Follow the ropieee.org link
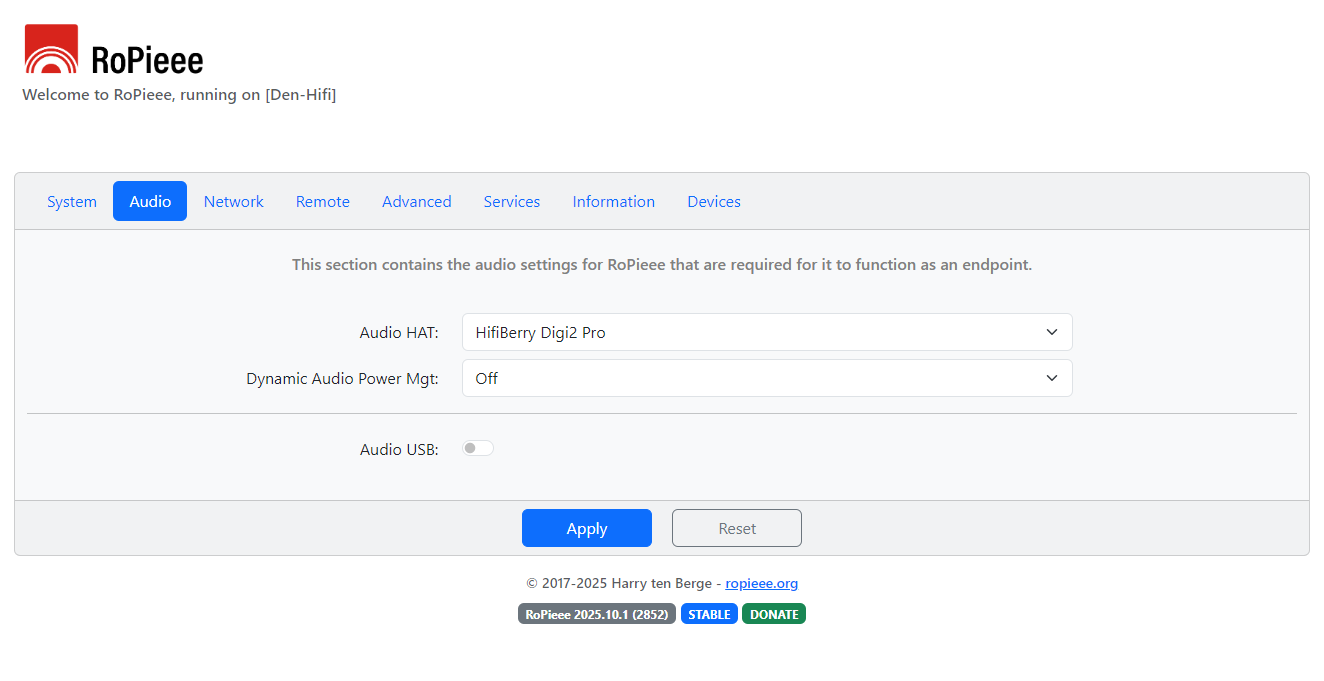This screenshot has height=681, width=1324. [761, 583]
